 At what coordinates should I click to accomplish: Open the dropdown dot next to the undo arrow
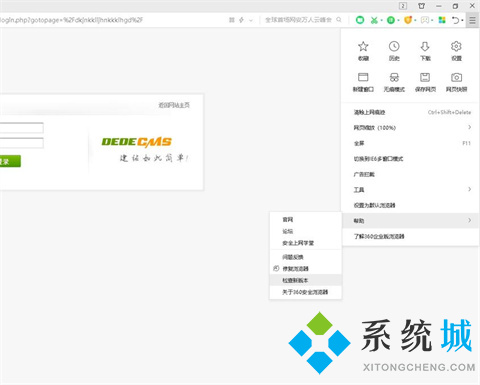[x=463, y=20]
